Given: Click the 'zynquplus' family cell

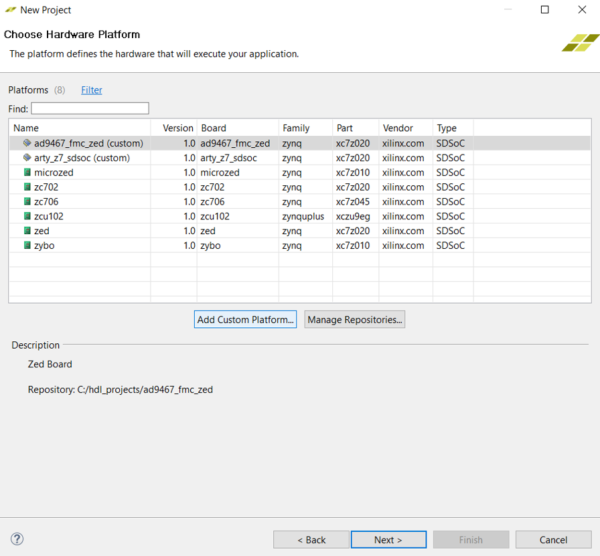Looking at the screenshot, I should pyautogui.click(x=303, y=216).
